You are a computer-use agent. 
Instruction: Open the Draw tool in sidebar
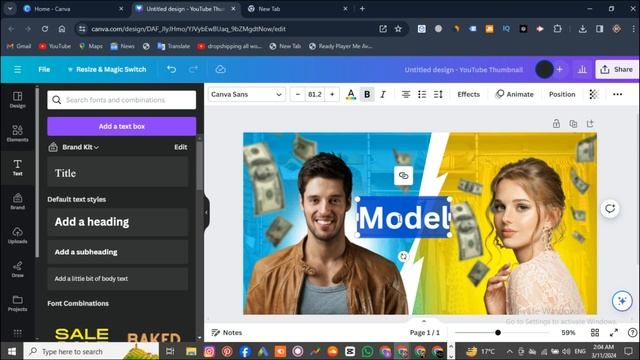coord(17,269)
